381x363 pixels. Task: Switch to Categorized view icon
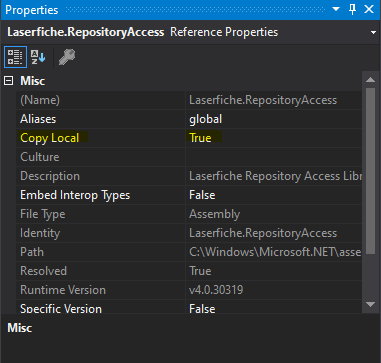coord(15,57)
